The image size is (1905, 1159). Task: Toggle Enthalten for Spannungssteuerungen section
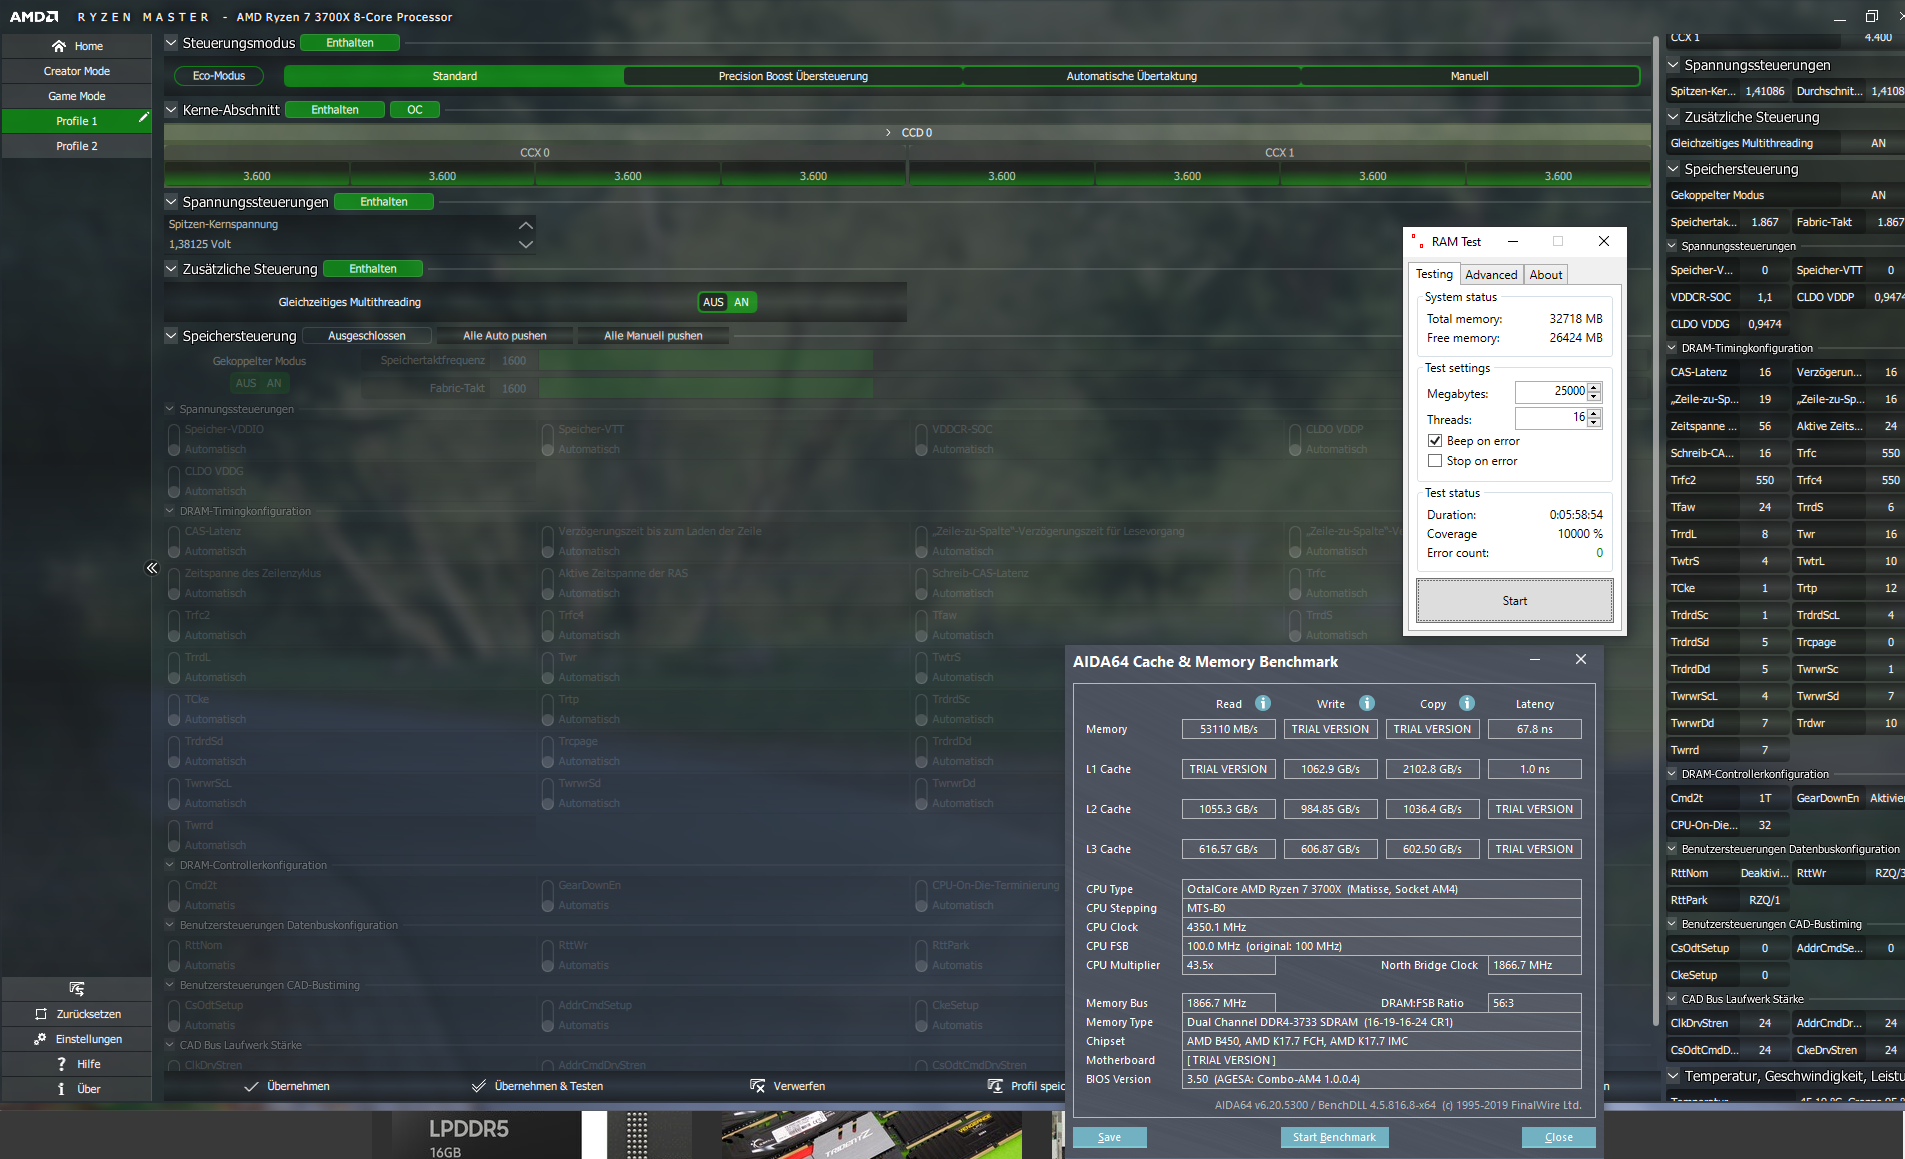coord(384,202)
